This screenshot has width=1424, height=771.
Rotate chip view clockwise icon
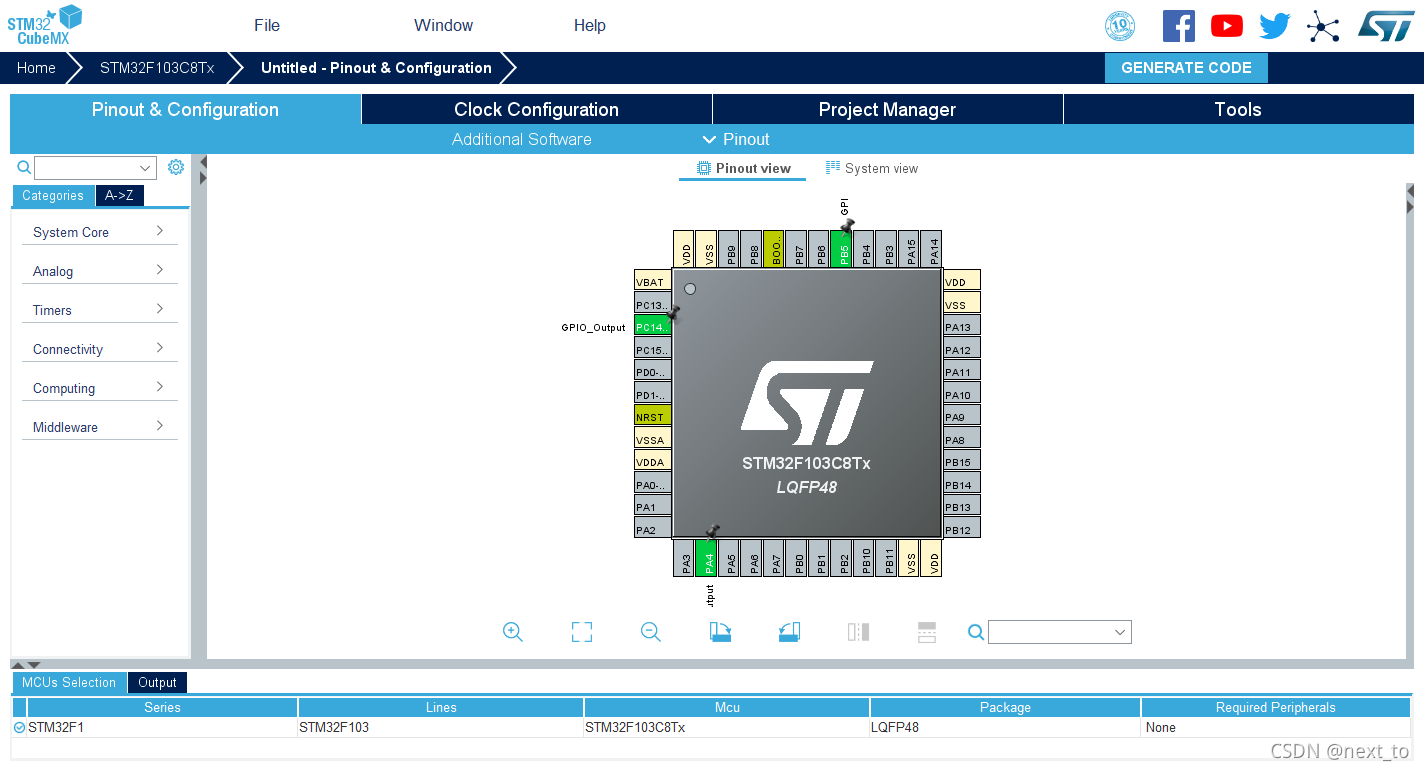pos(720,632)
